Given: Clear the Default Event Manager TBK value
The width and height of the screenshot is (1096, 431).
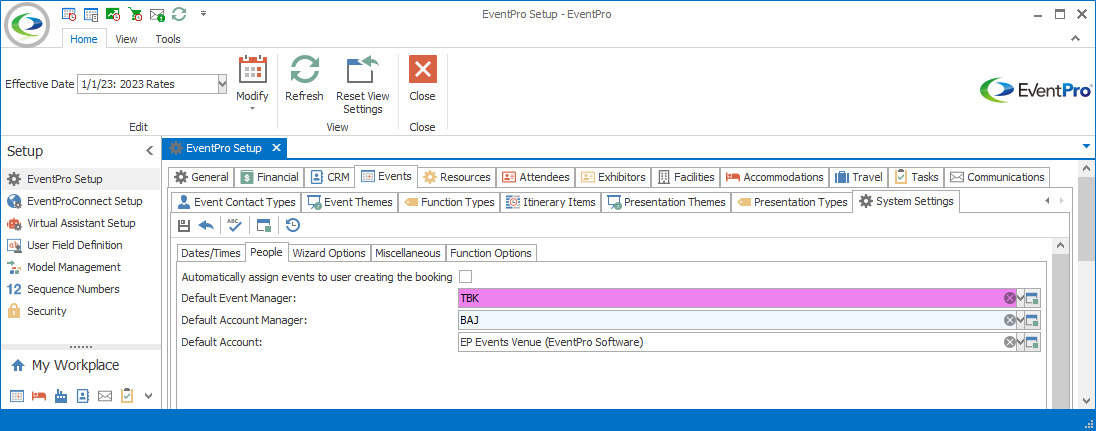Looking at the screenshot, I should 1009,298.
